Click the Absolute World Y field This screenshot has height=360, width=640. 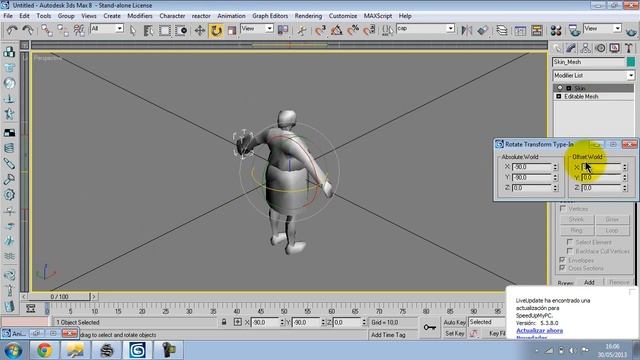tap(531, 178)
